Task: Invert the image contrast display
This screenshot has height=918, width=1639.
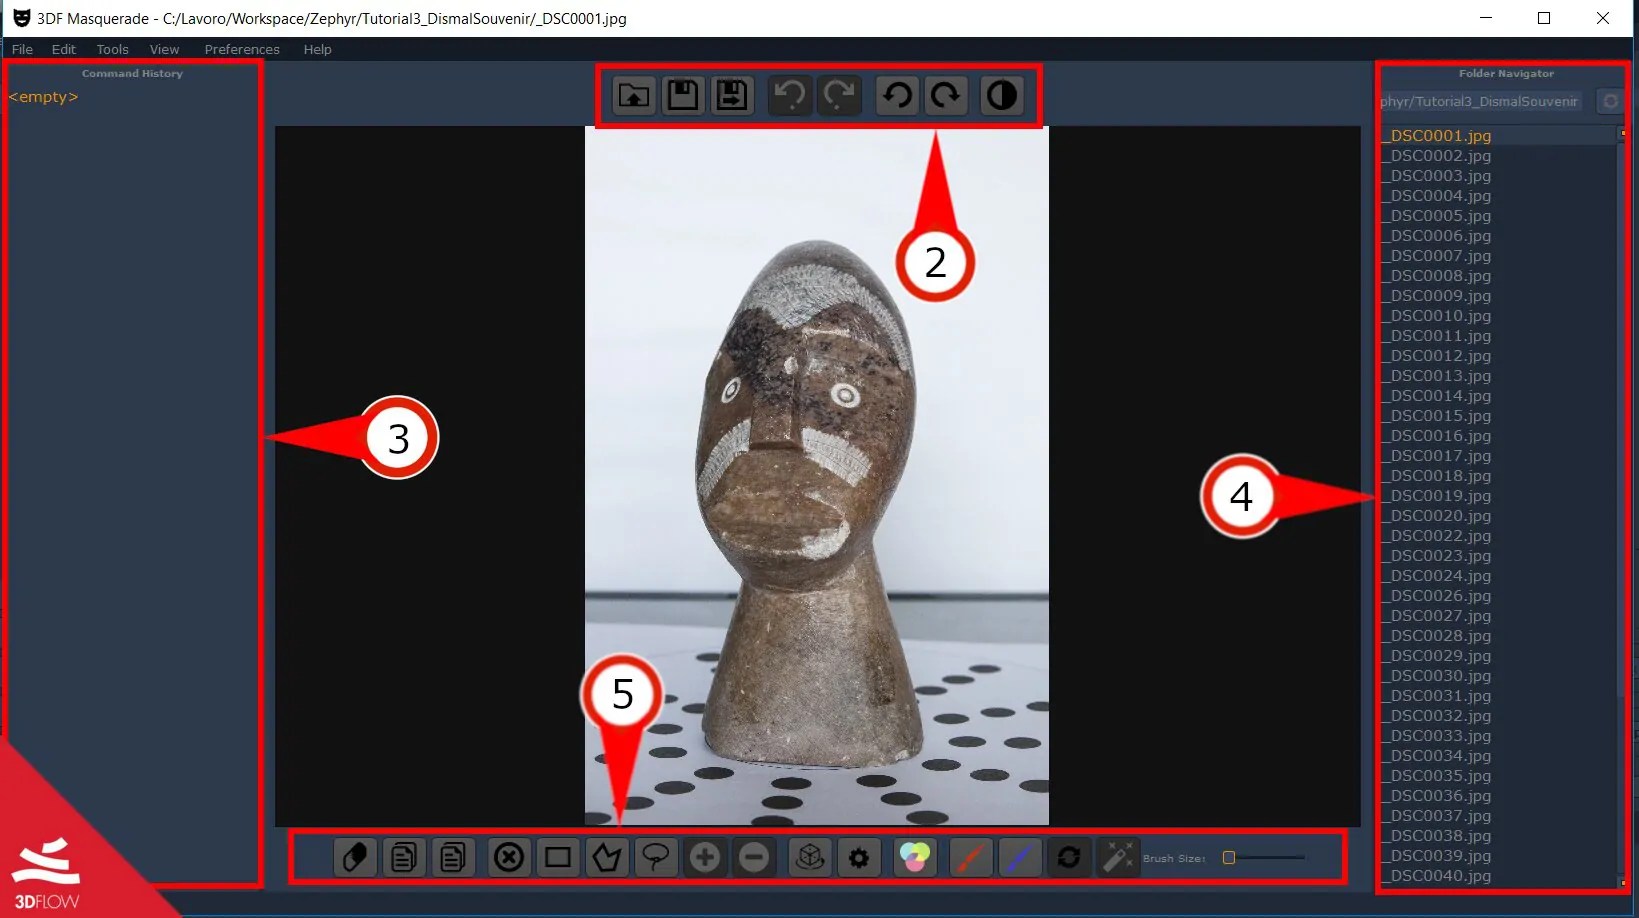Action: click(1002, 95)
